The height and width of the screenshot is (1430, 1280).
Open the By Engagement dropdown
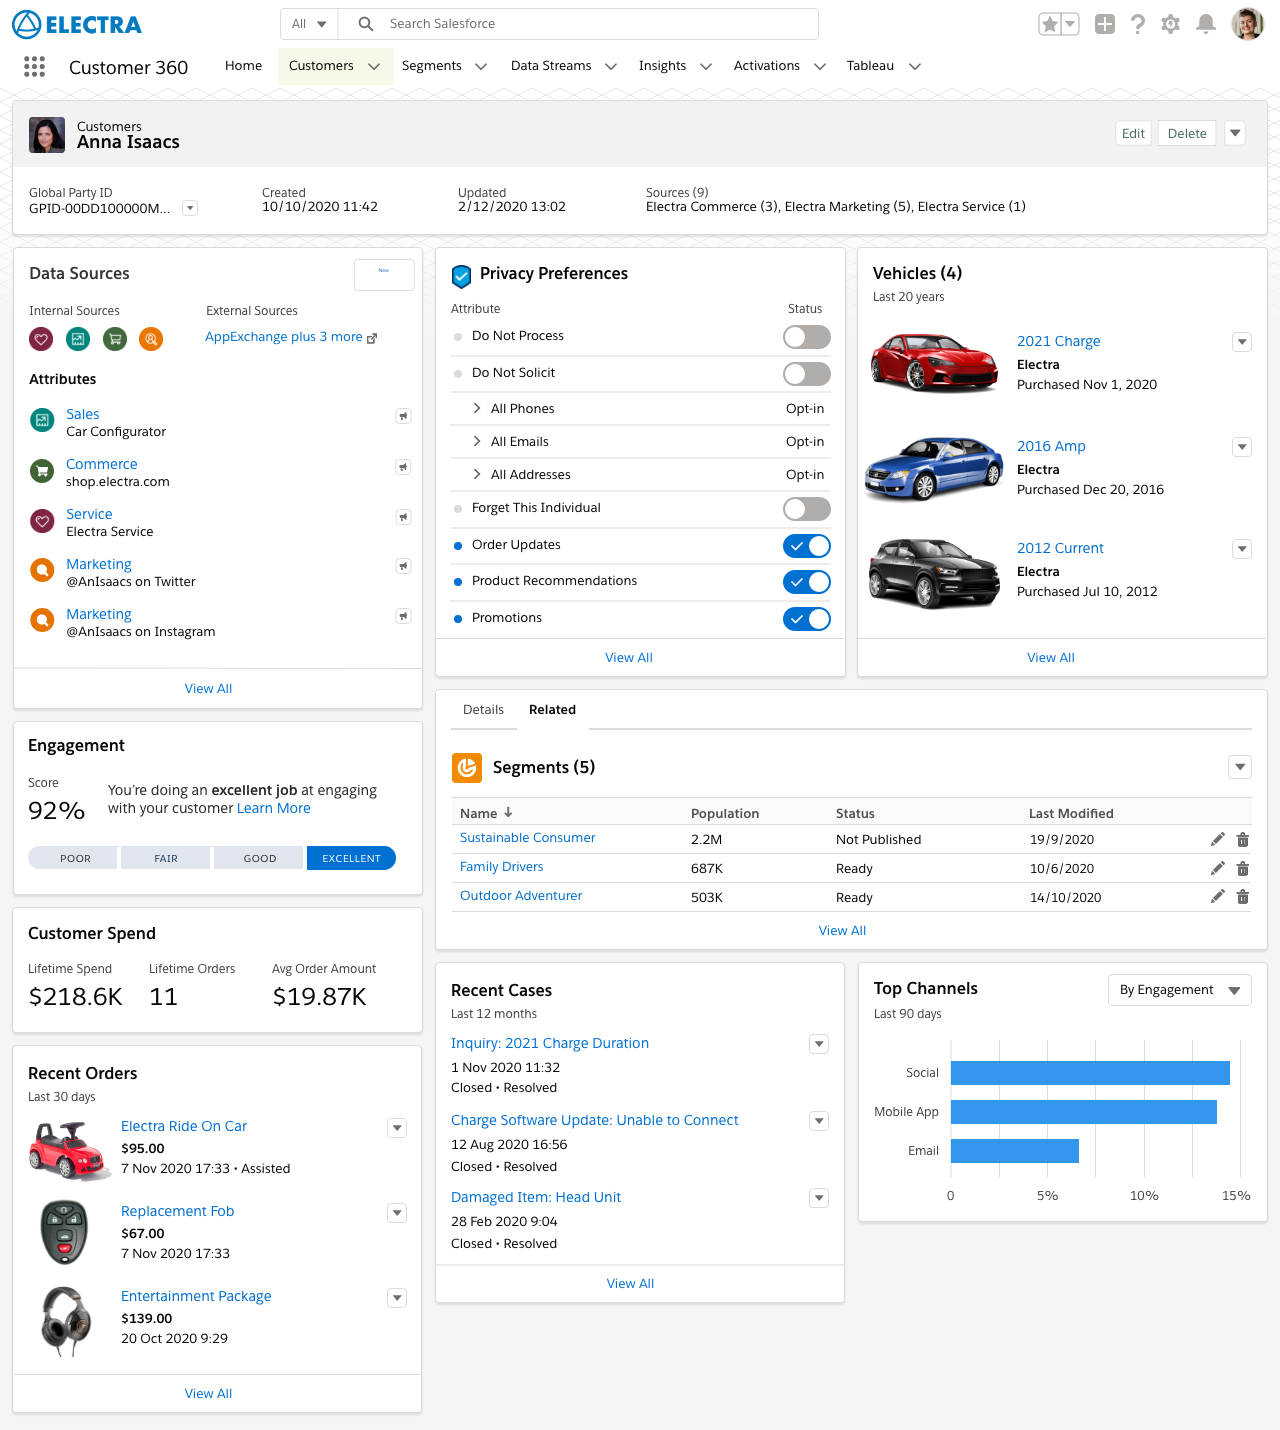[x=1179, y=990]
